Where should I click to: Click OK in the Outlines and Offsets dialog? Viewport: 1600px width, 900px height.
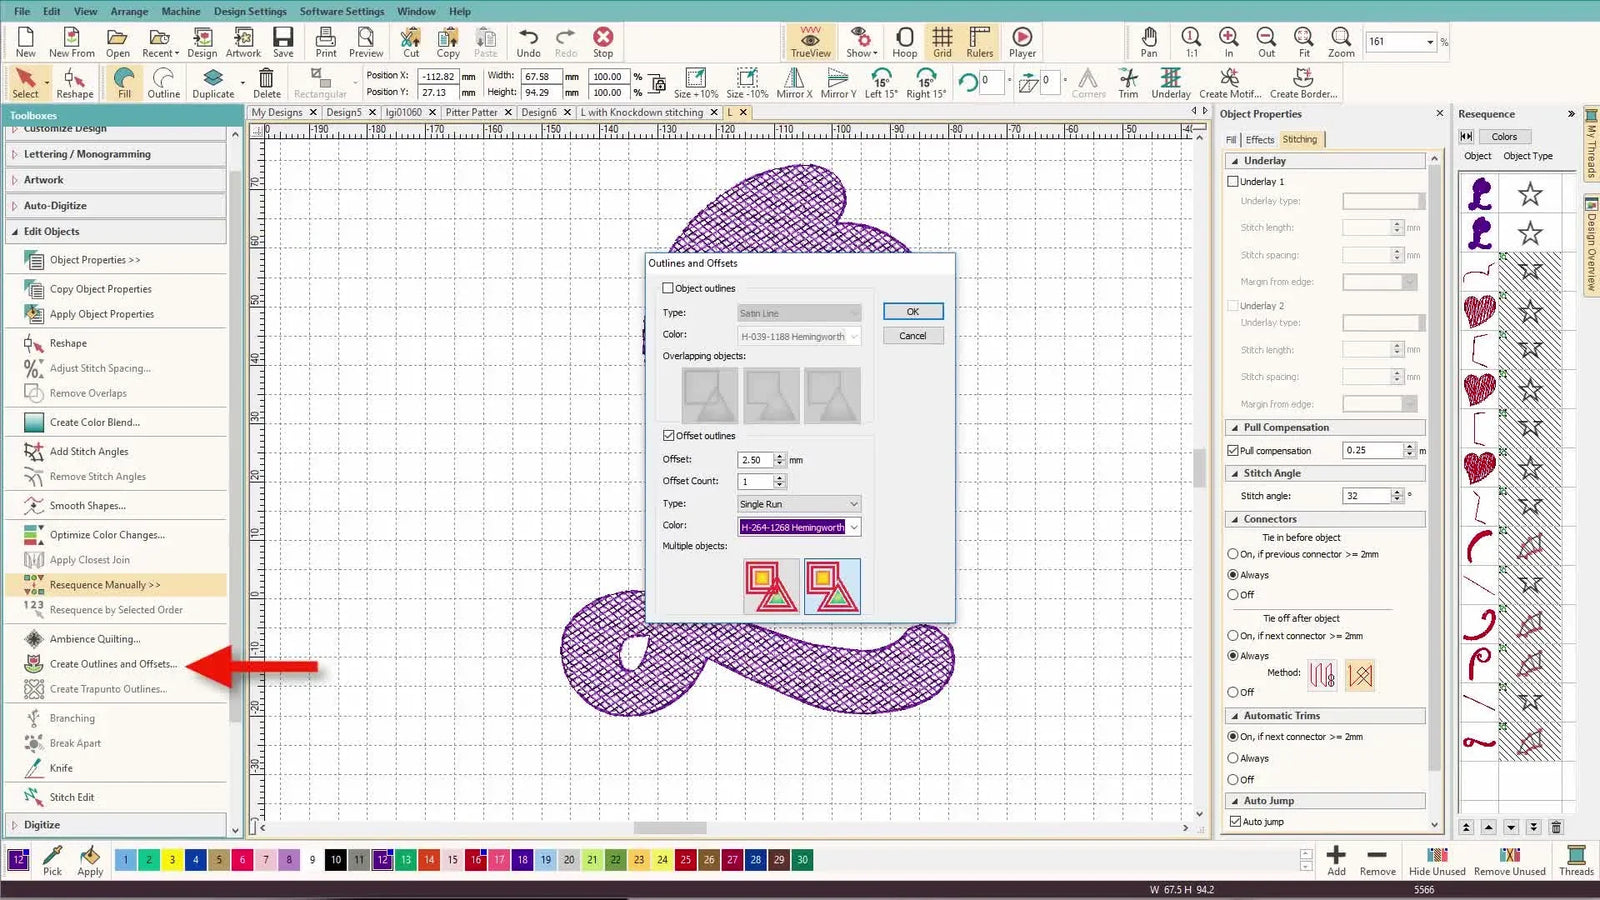click(911, 311)
